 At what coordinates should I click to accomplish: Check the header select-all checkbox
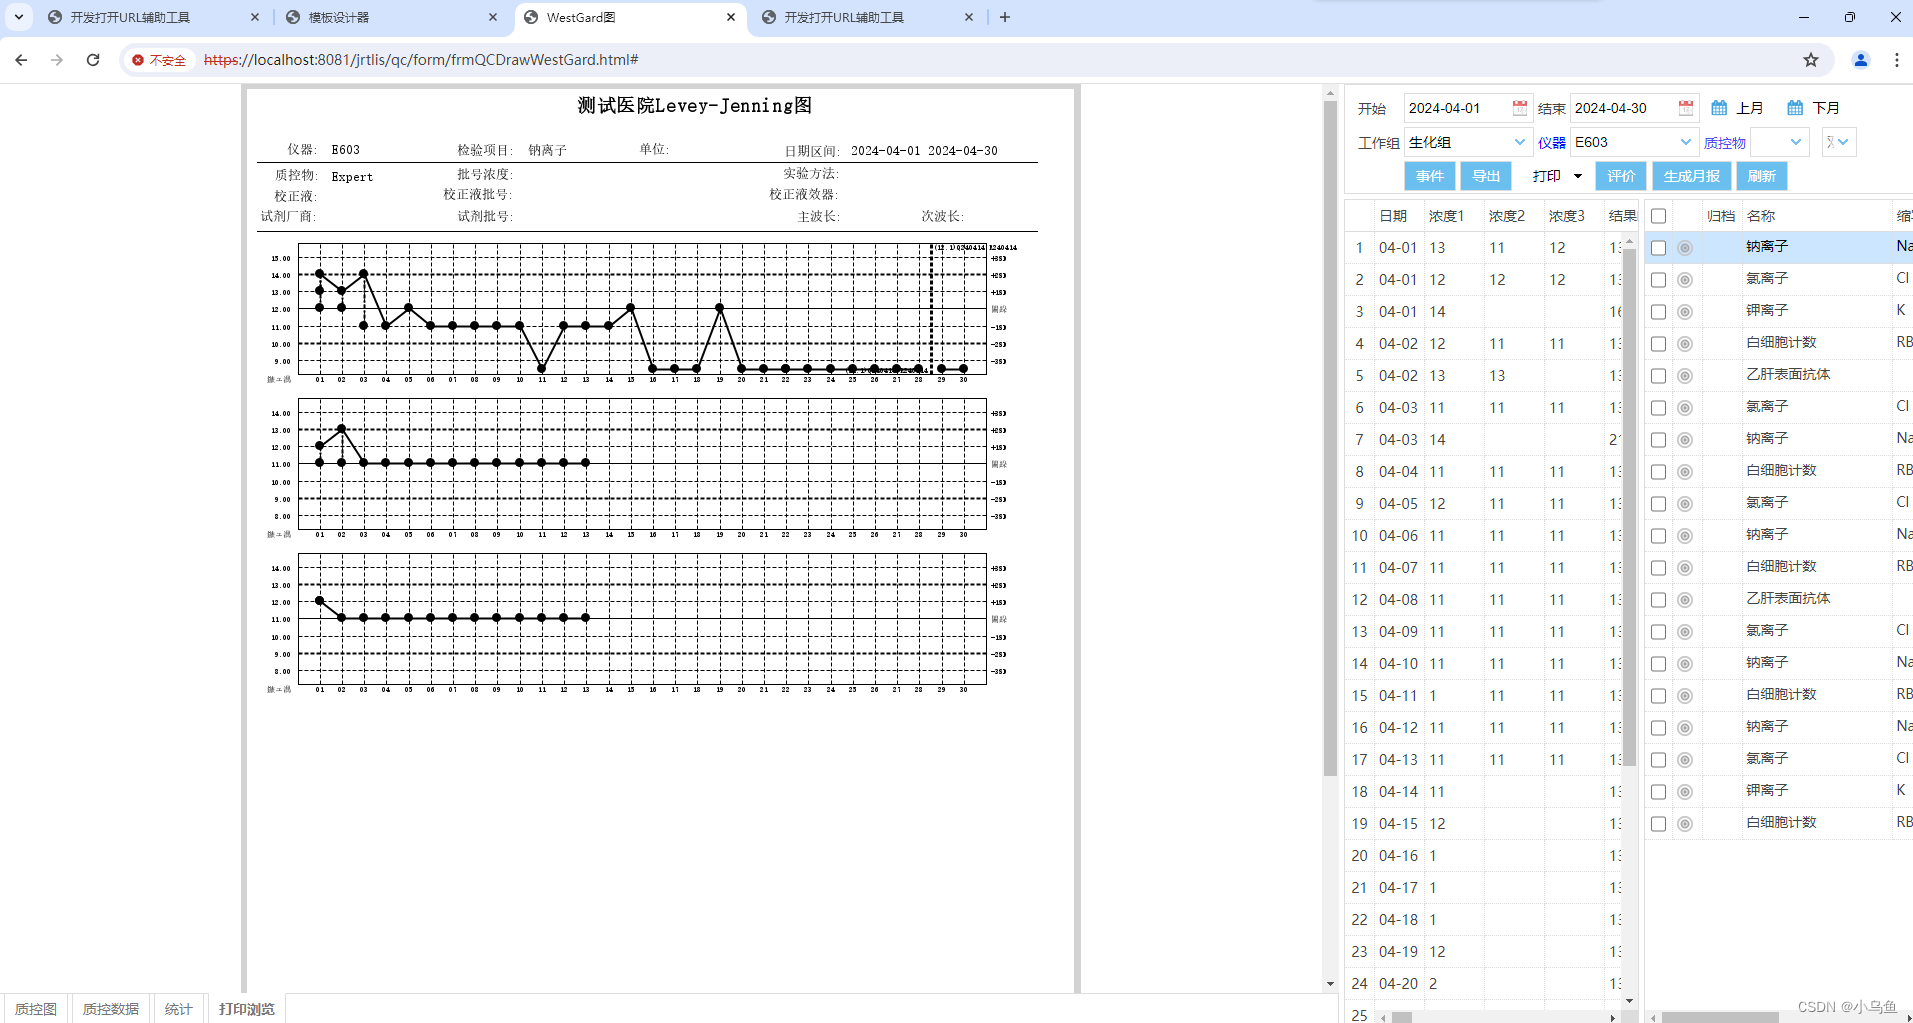[x=1658, y=216]
